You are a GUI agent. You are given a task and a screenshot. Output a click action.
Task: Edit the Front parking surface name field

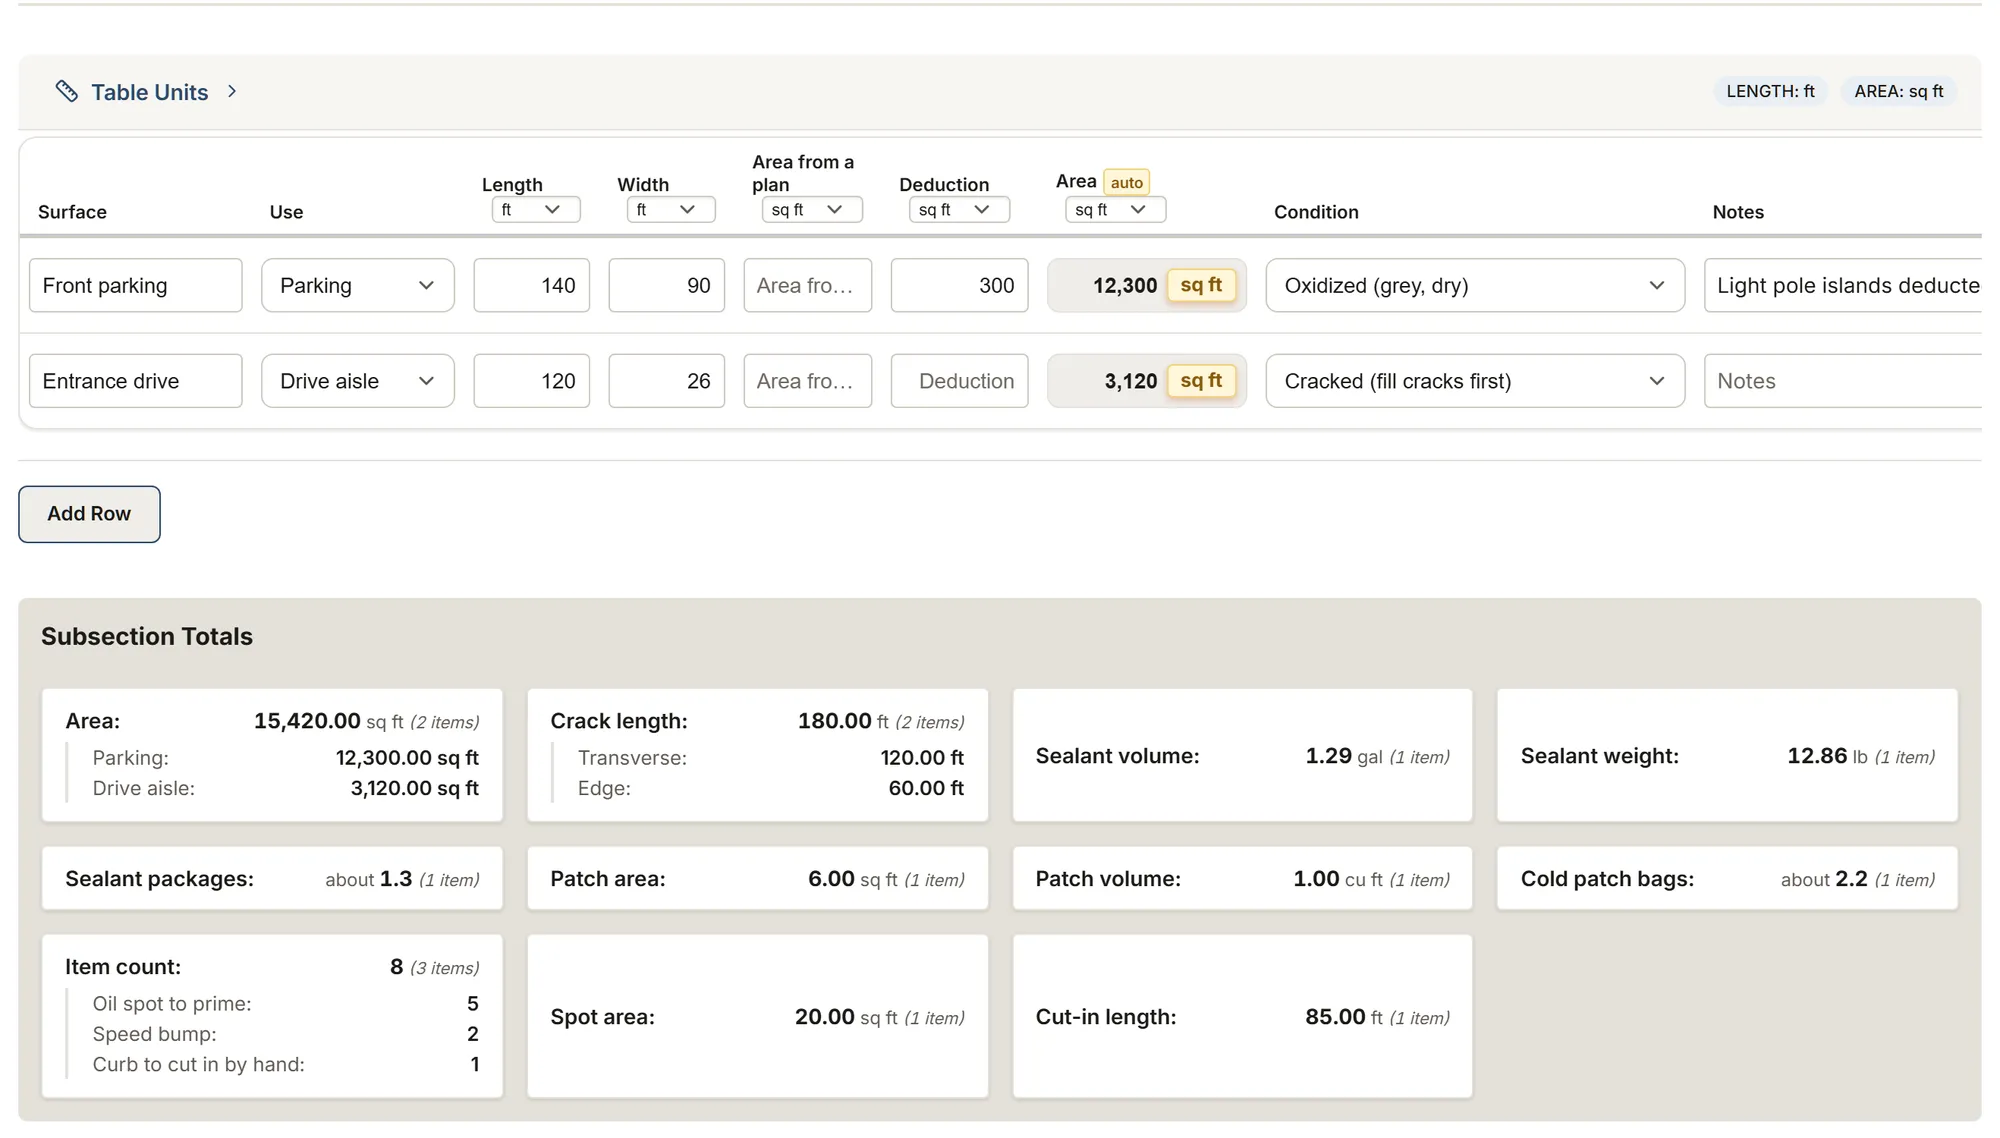click(136, 285)
